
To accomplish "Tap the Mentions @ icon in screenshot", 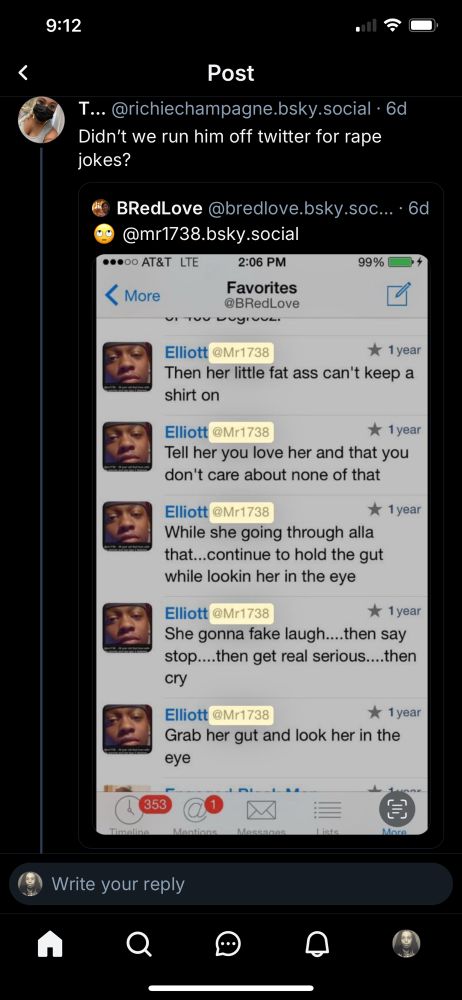I will (194, 811).
